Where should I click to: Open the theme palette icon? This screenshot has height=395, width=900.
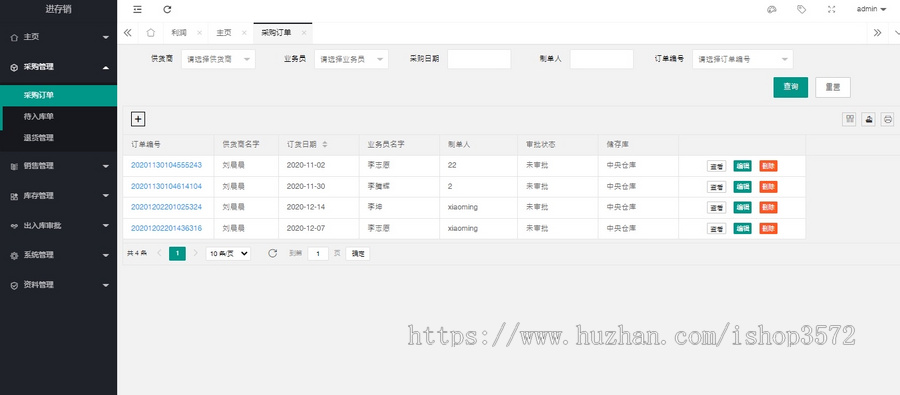tap(772, 9)
